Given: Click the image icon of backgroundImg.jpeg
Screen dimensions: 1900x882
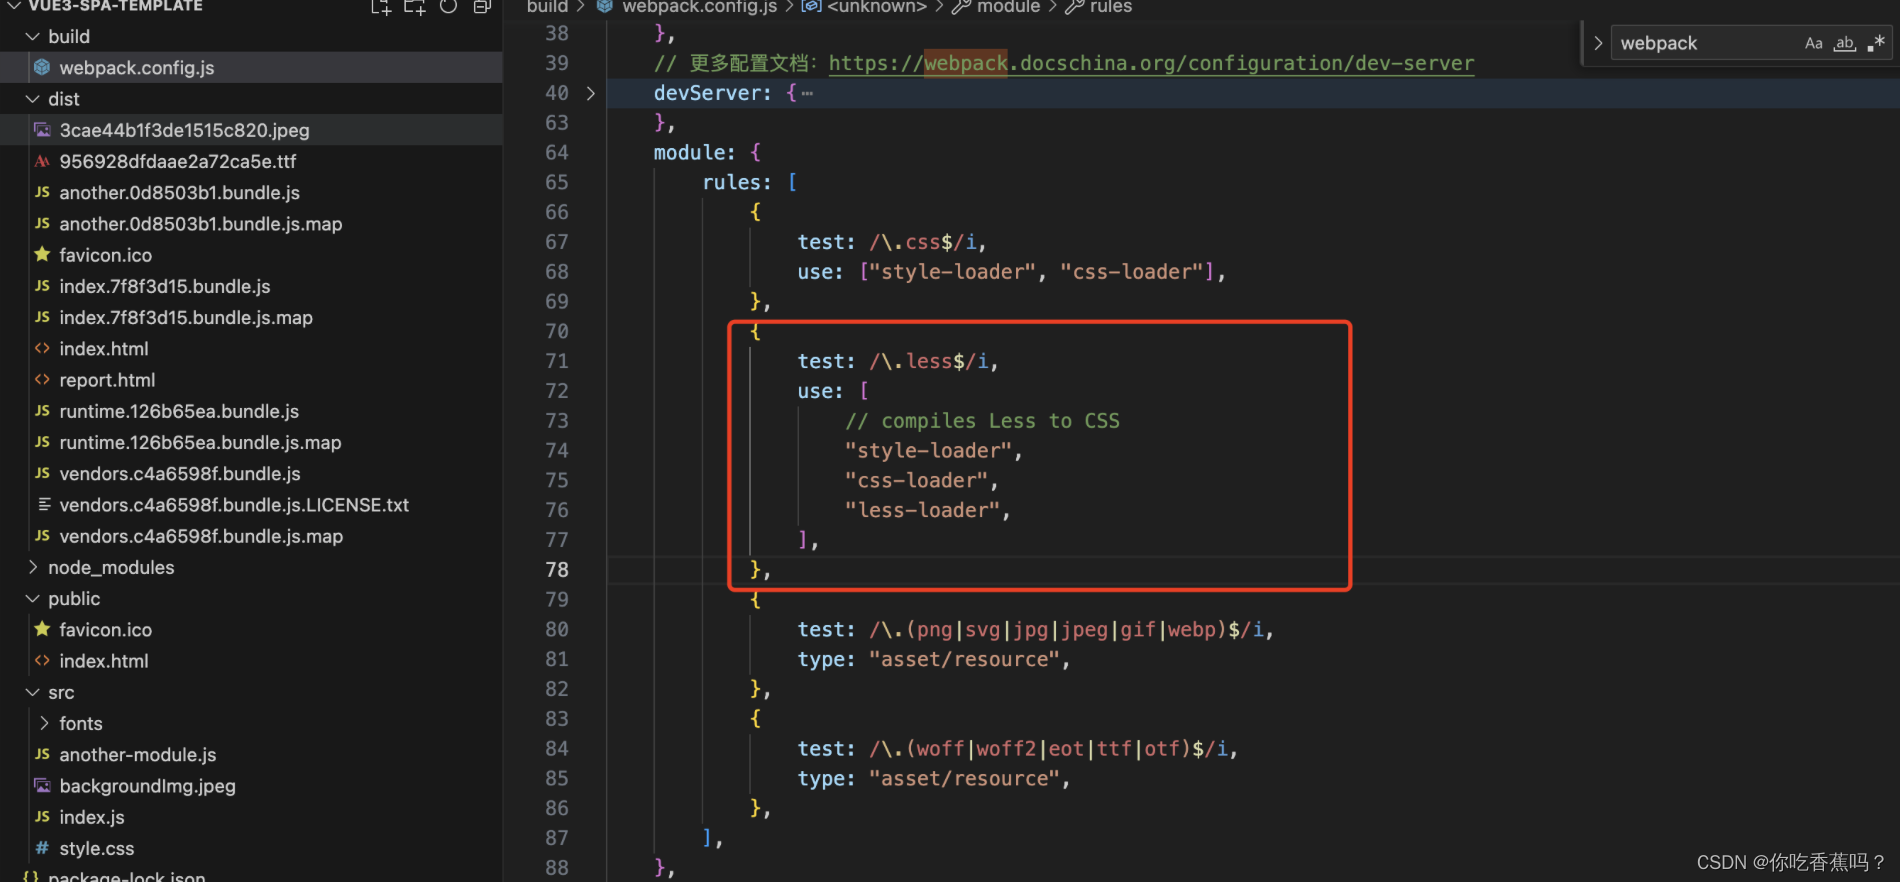Looking at the screenshot, I should coord(42,785).
